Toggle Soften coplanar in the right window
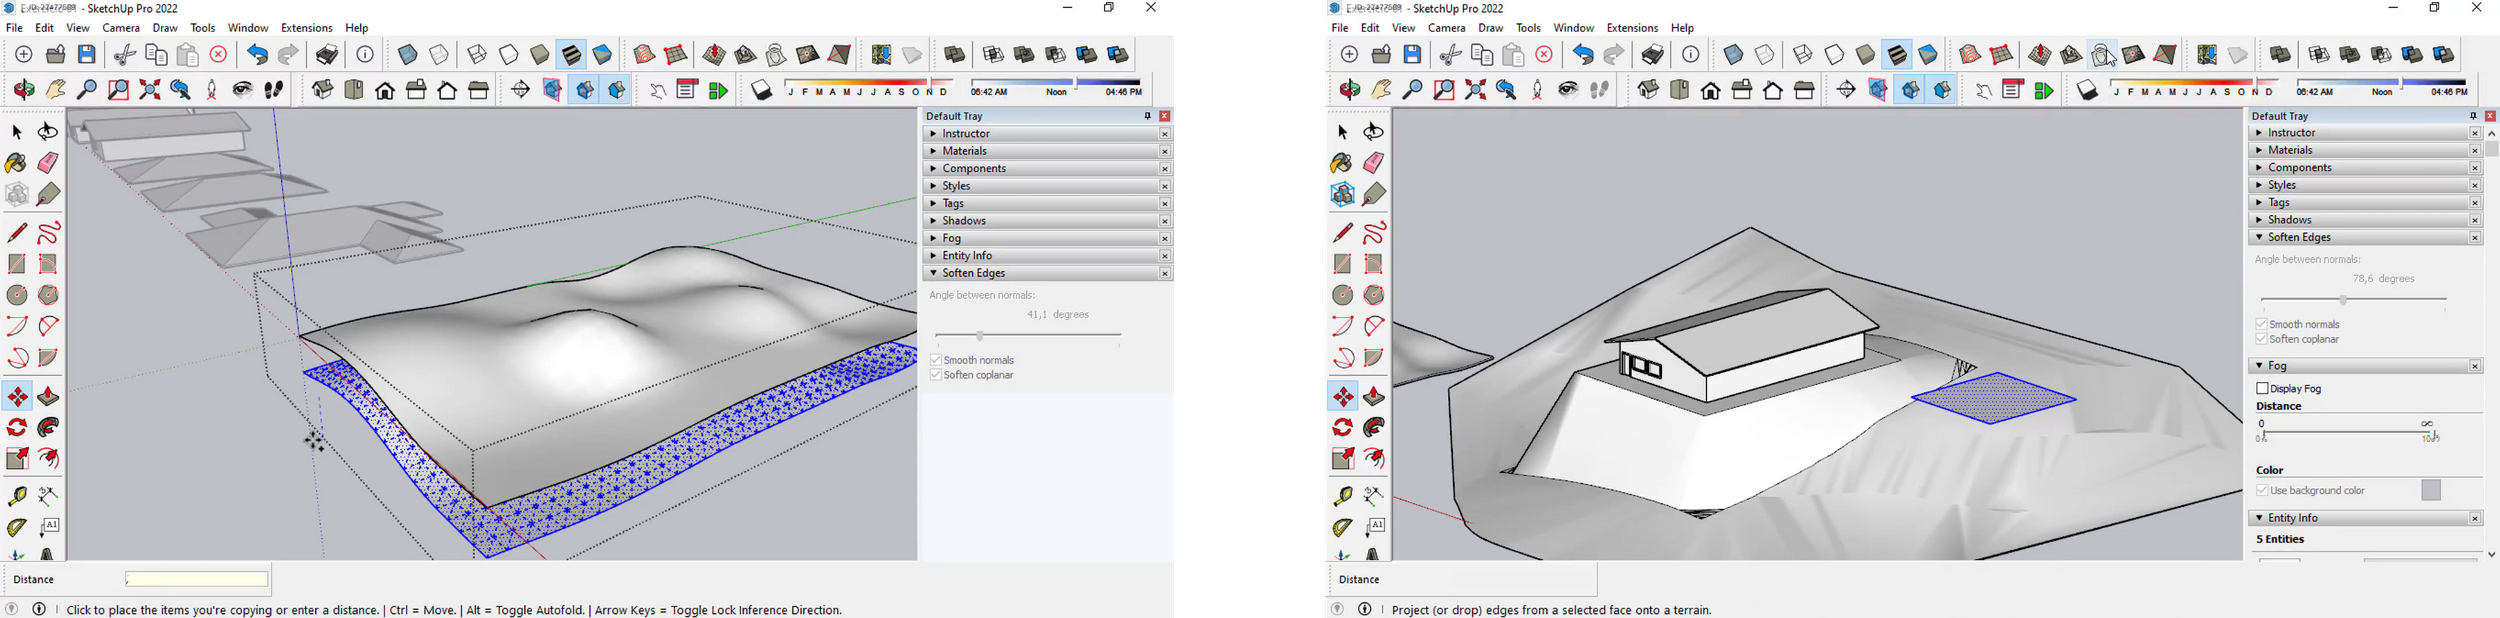Image resolution: width=2500 pixels, height=618 pixels. (2261, 340)
